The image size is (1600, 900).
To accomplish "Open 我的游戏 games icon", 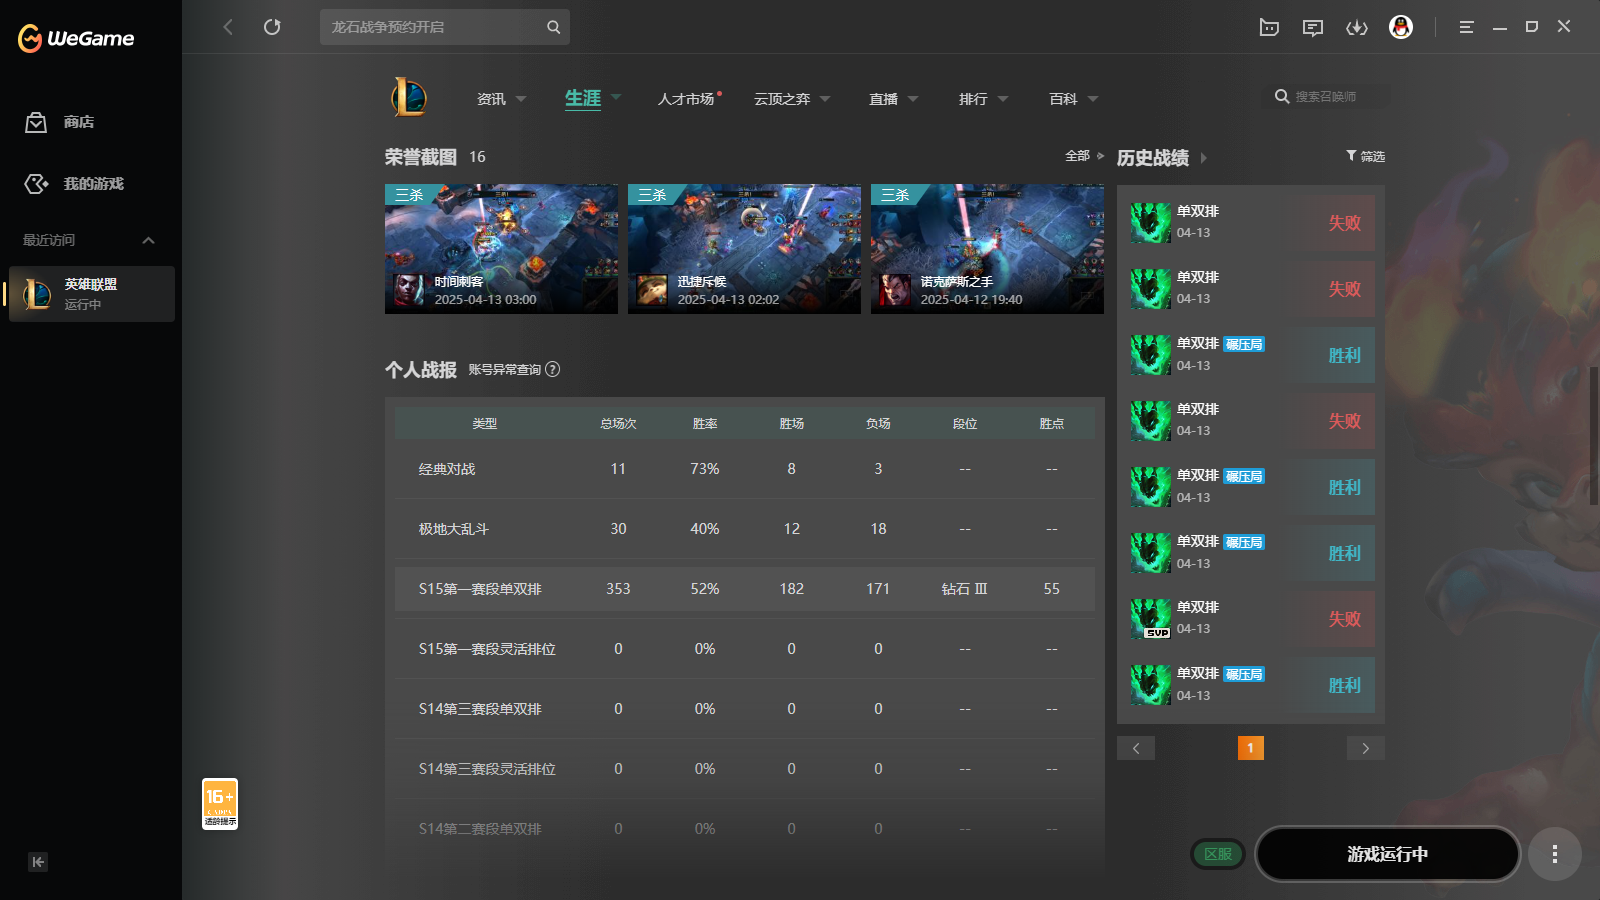I will (36, 184).
